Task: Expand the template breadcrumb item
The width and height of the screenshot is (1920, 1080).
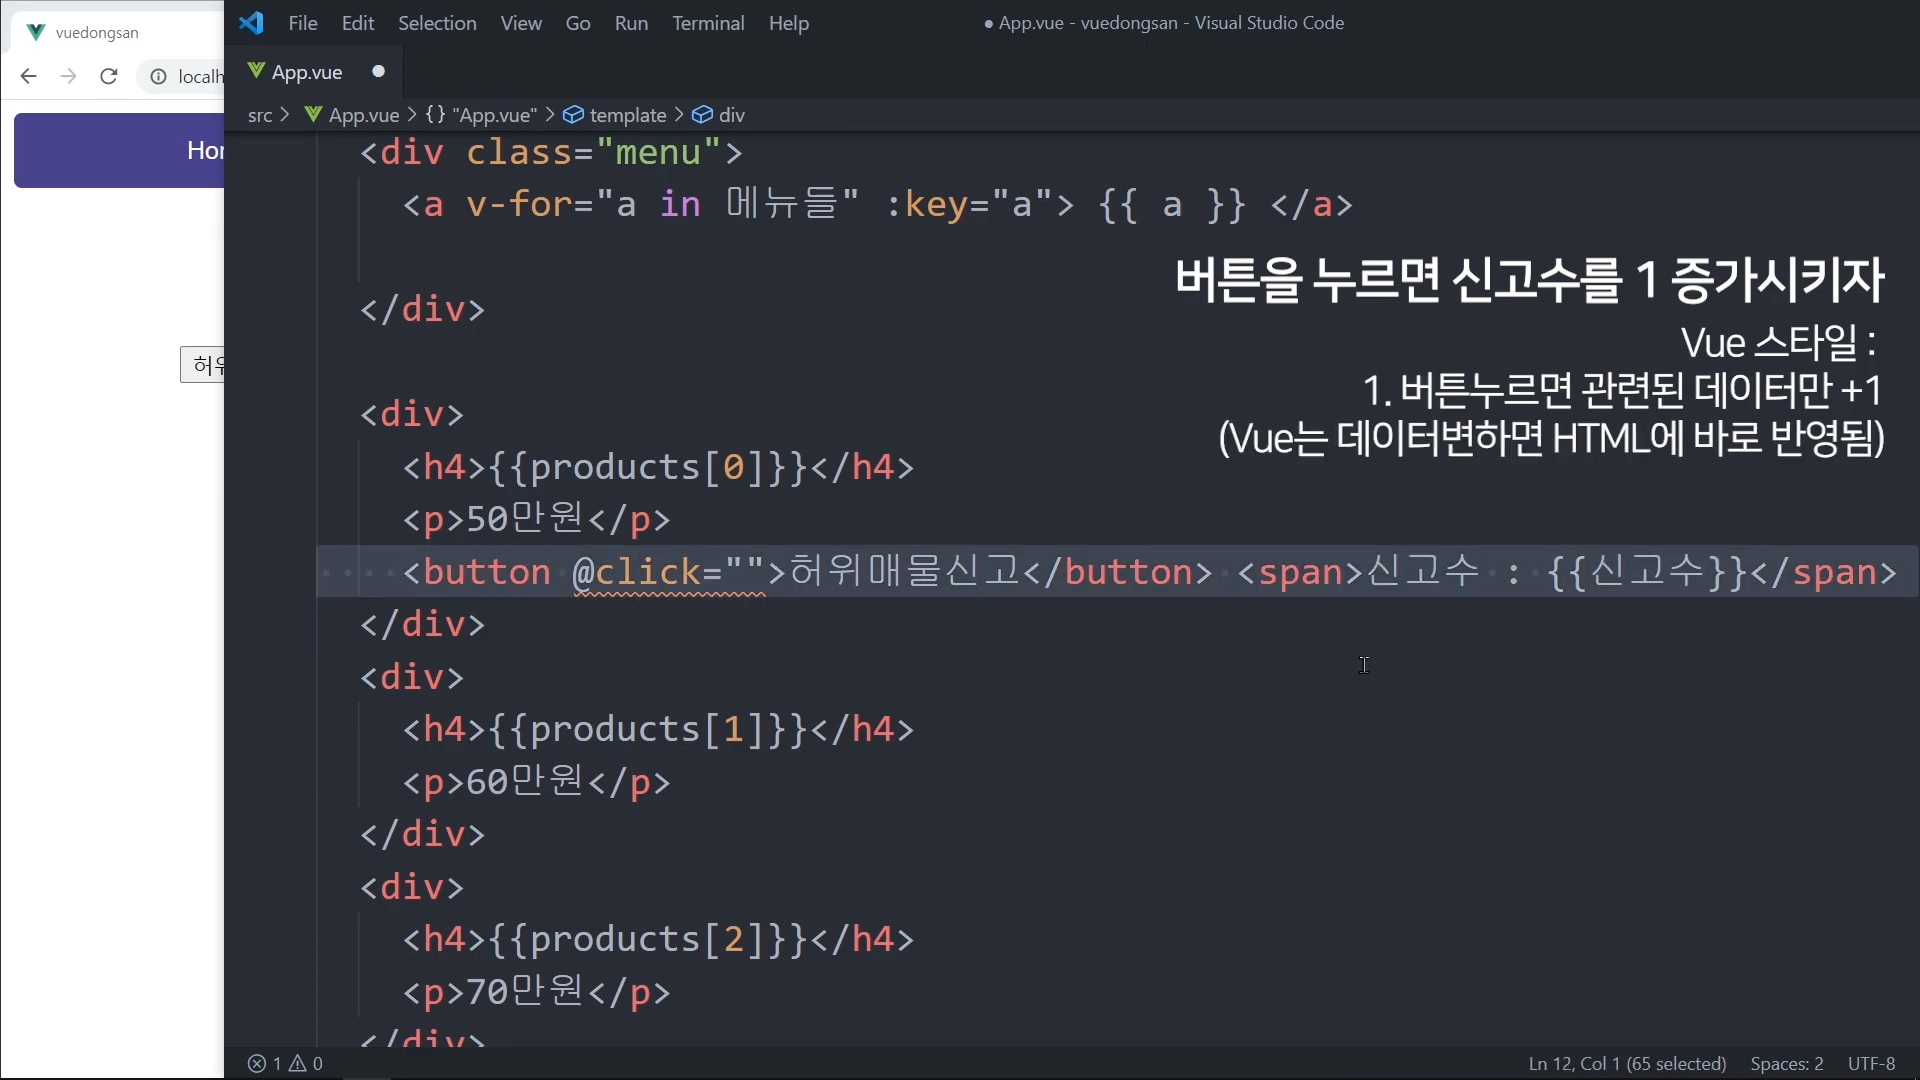Action: point(627,115)
